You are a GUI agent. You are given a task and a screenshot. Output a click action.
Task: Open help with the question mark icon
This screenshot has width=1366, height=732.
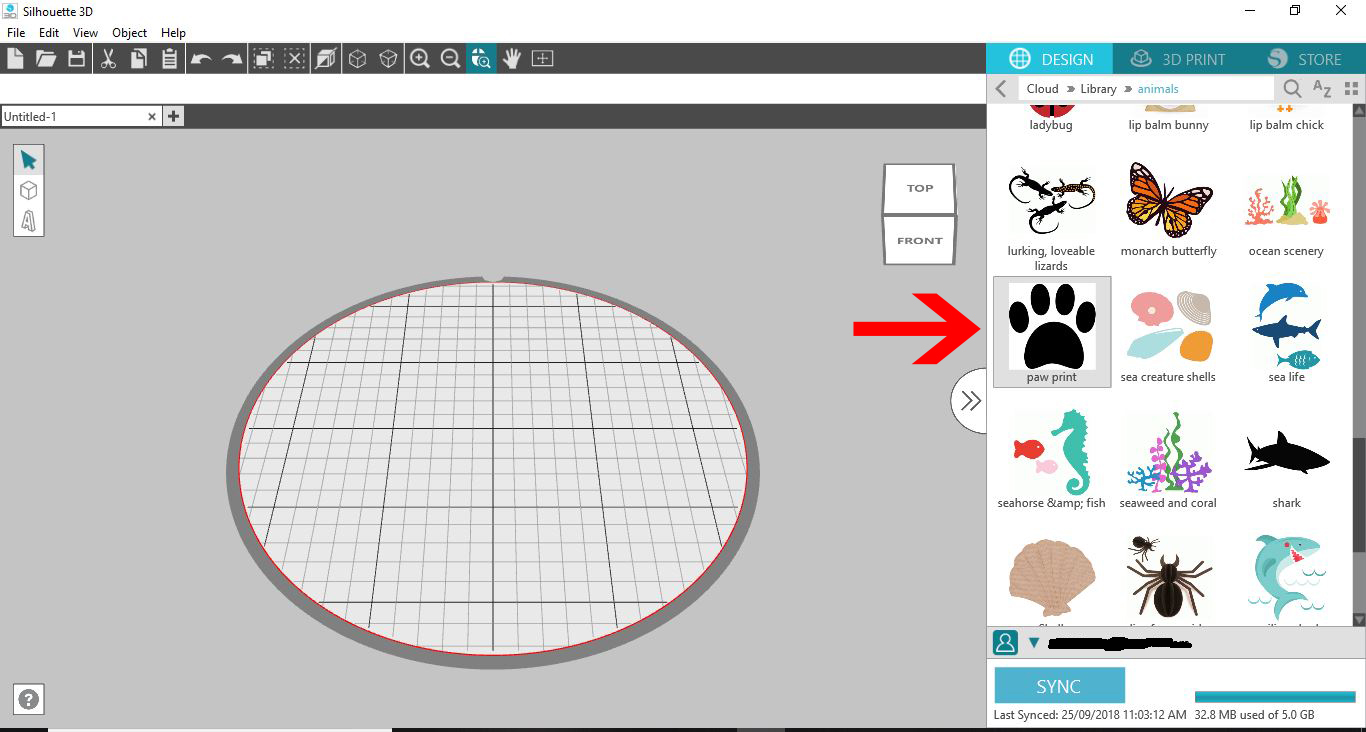click(x=29, y=700)
